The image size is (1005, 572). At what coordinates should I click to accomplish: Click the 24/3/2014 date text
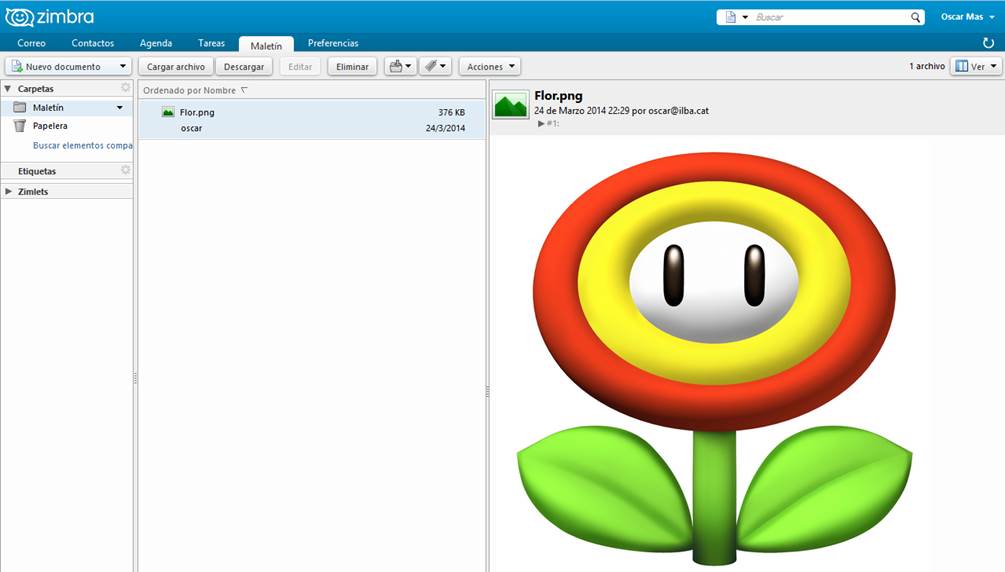coord(445,128)
